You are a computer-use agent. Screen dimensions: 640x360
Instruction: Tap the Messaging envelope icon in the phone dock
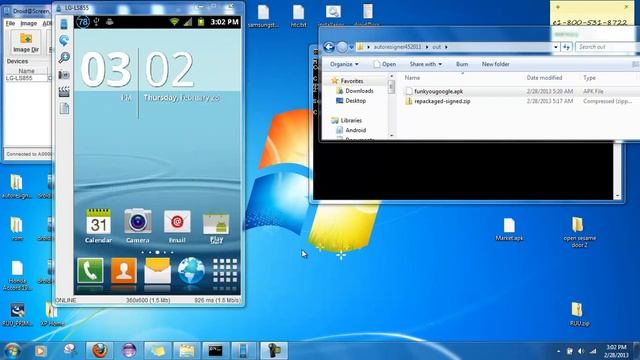pos(157,271)
